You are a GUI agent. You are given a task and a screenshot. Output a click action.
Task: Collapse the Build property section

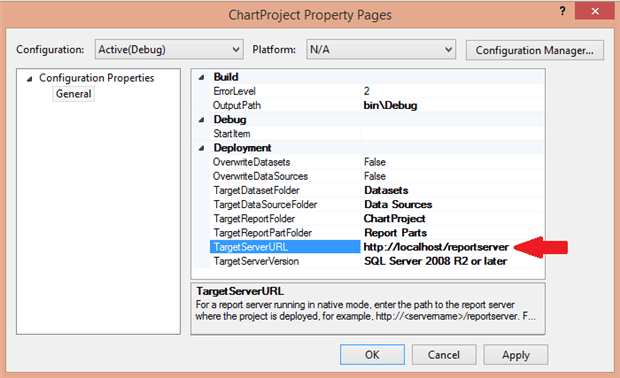[x=201, y=77]
